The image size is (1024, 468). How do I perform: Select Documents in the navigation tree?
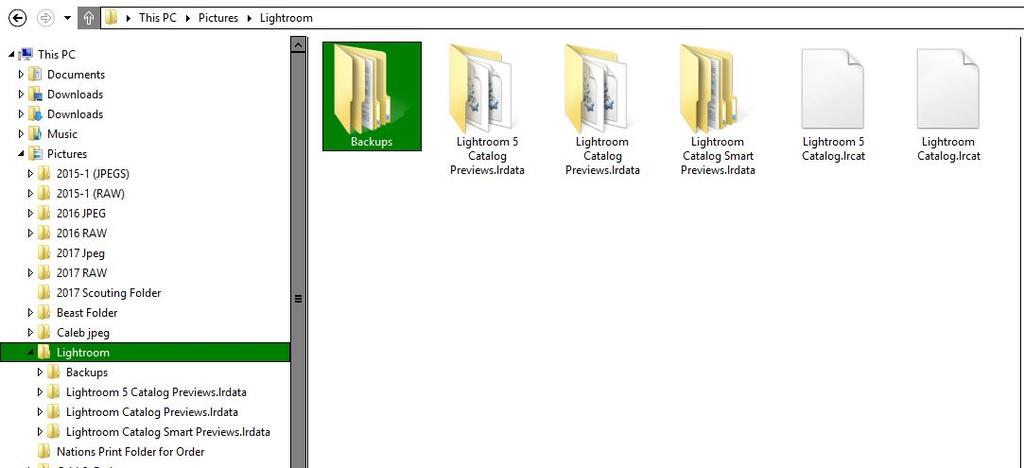pyautogui.click(x=76, y=74)
